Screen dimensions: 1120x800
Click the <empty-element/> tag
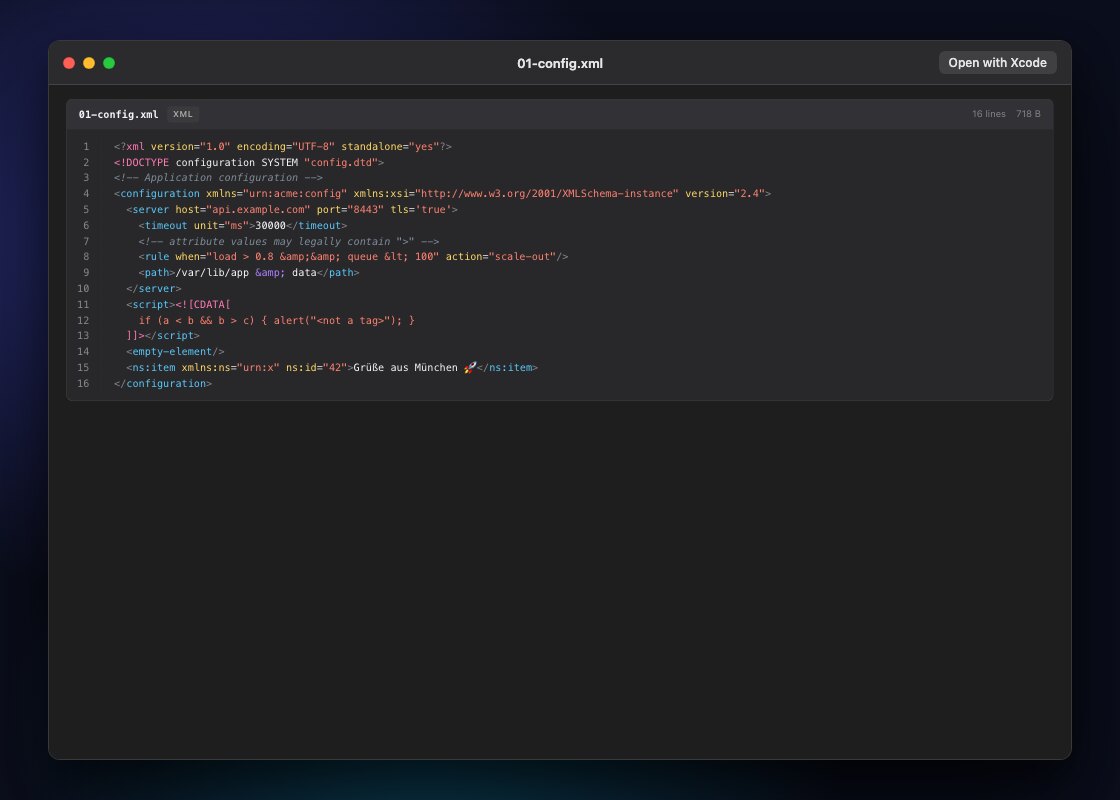click(x=175, y=351)
